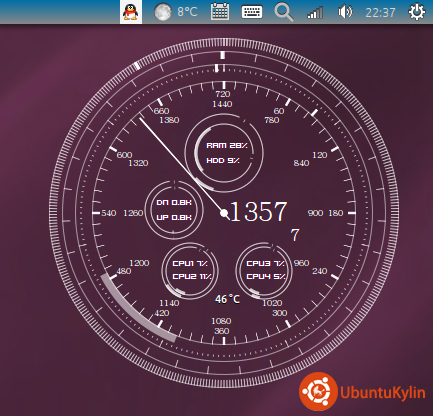This screenshot has width=433, height=416.
Task: Open the magnifier search icon
Action: pyautogui.click(x=284, y=12)
